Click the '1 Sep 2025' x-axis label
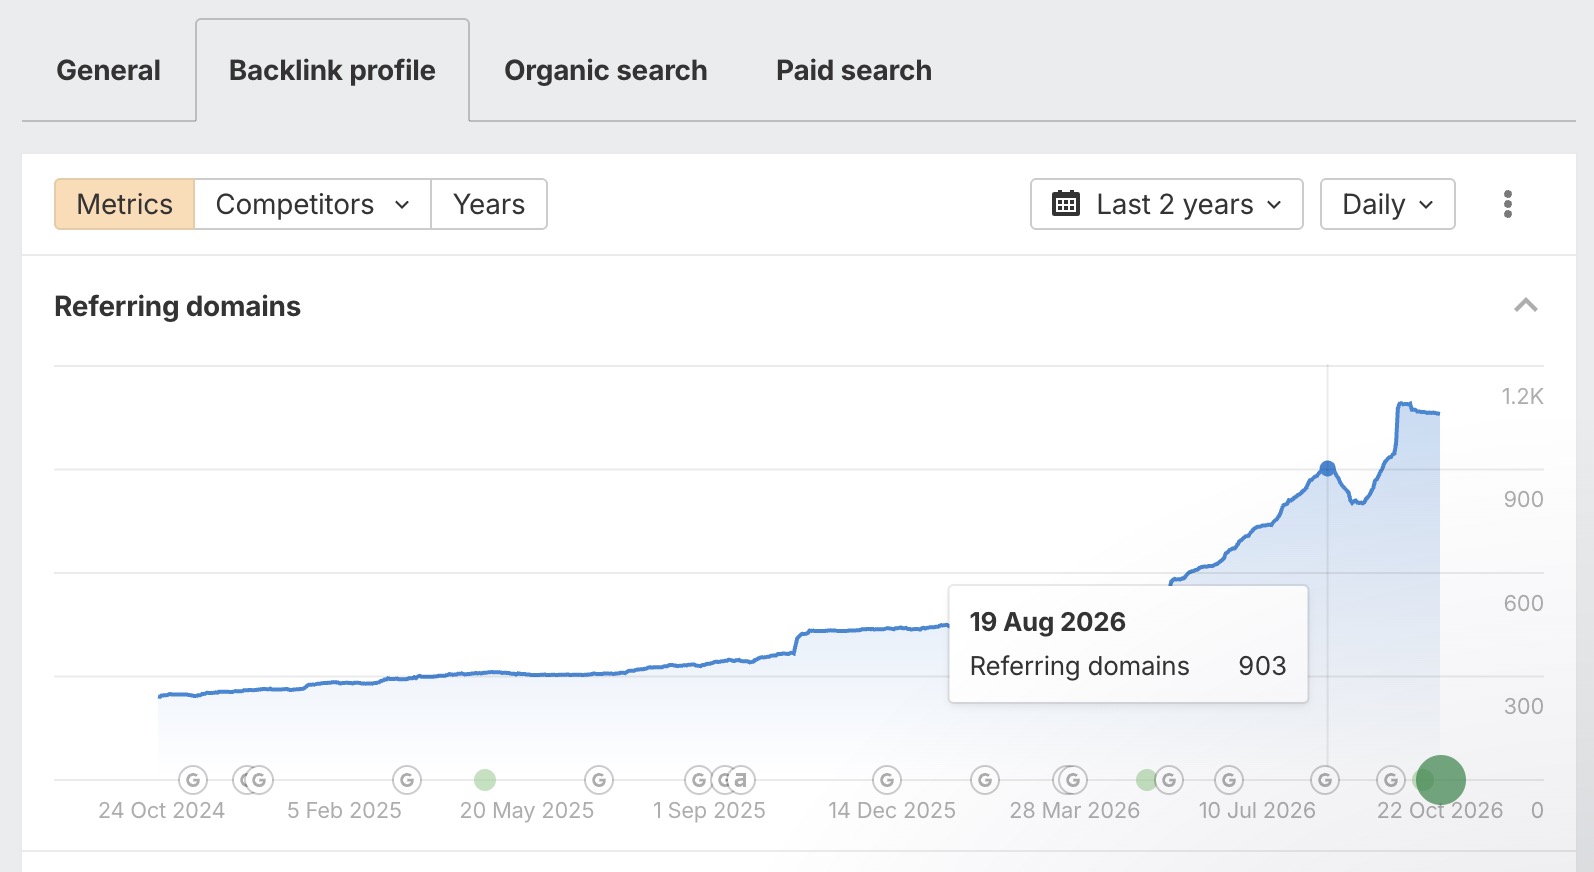 tap(709, 810)
